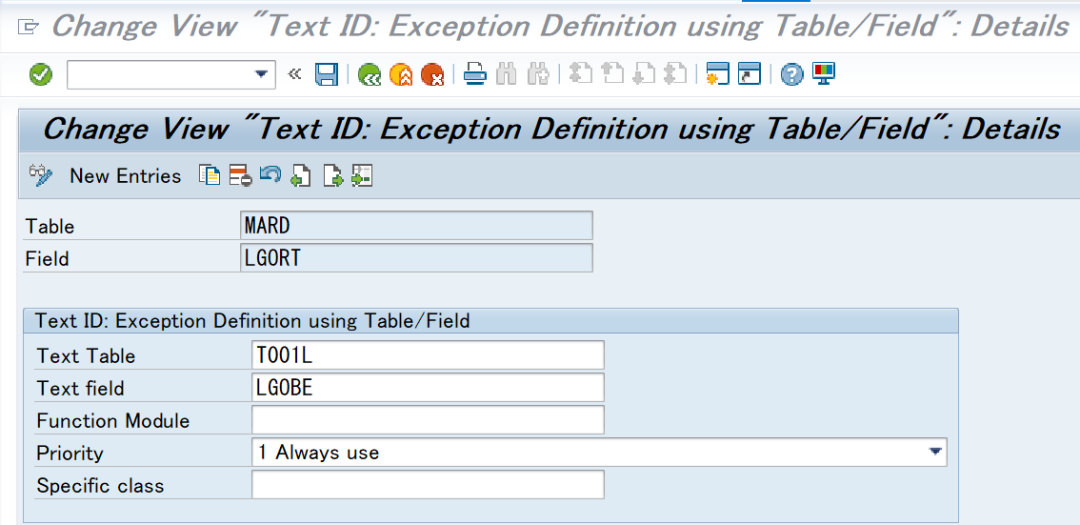This screenshot has width=1080, height=525.
Task: Click the empty Specific class input
Action: (x=428, y=484)
